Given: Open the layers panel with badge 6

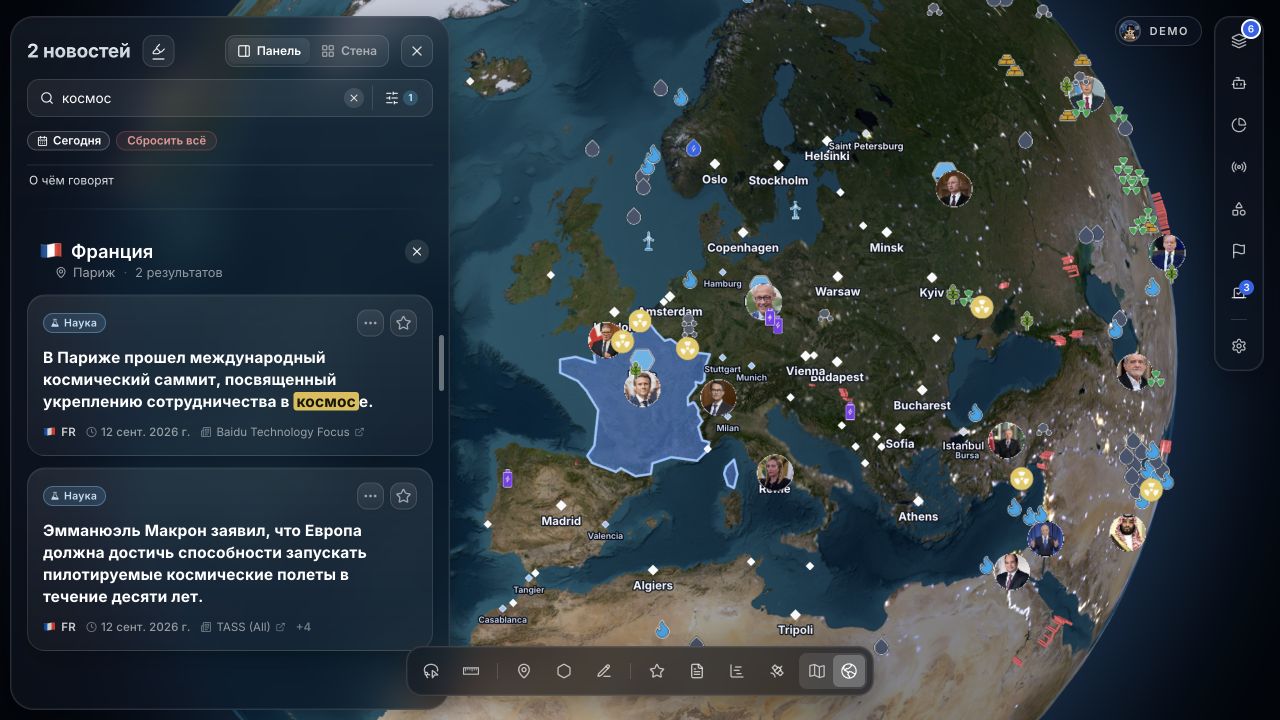Looking at the screenshot, I should 1239,41.
